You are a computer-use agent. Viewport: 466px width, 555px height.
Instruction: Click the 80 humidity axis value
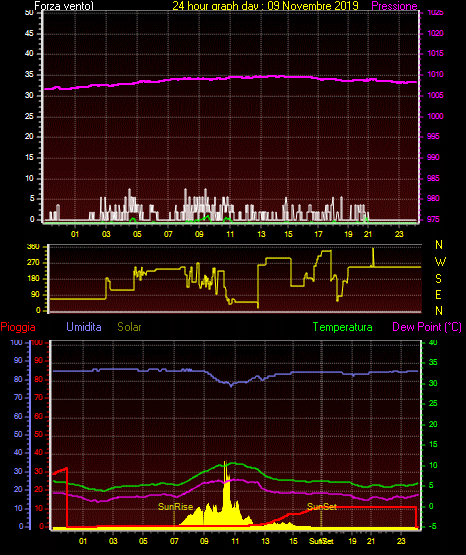tap(18, 379)
